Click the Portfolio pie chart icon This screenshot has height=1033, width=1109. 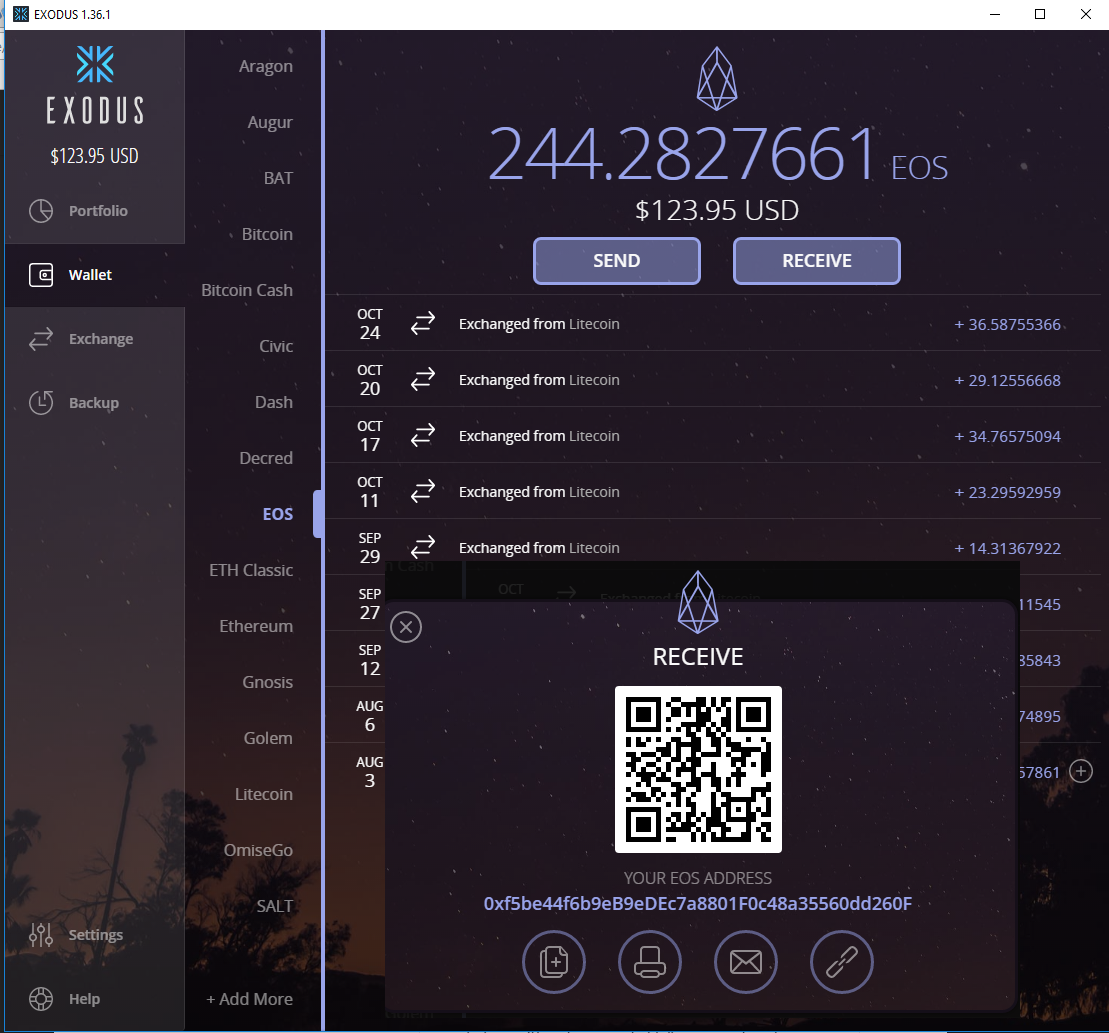click(x=41, y=211)
